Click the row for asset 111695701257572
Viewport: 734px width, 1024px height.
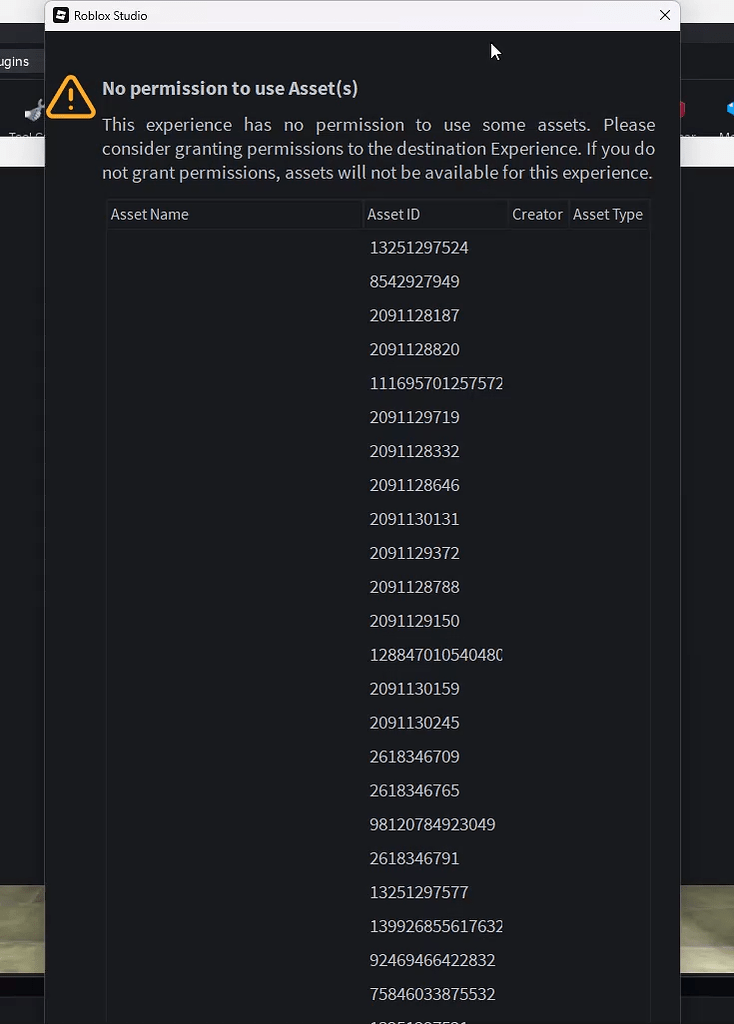(436, 383)
